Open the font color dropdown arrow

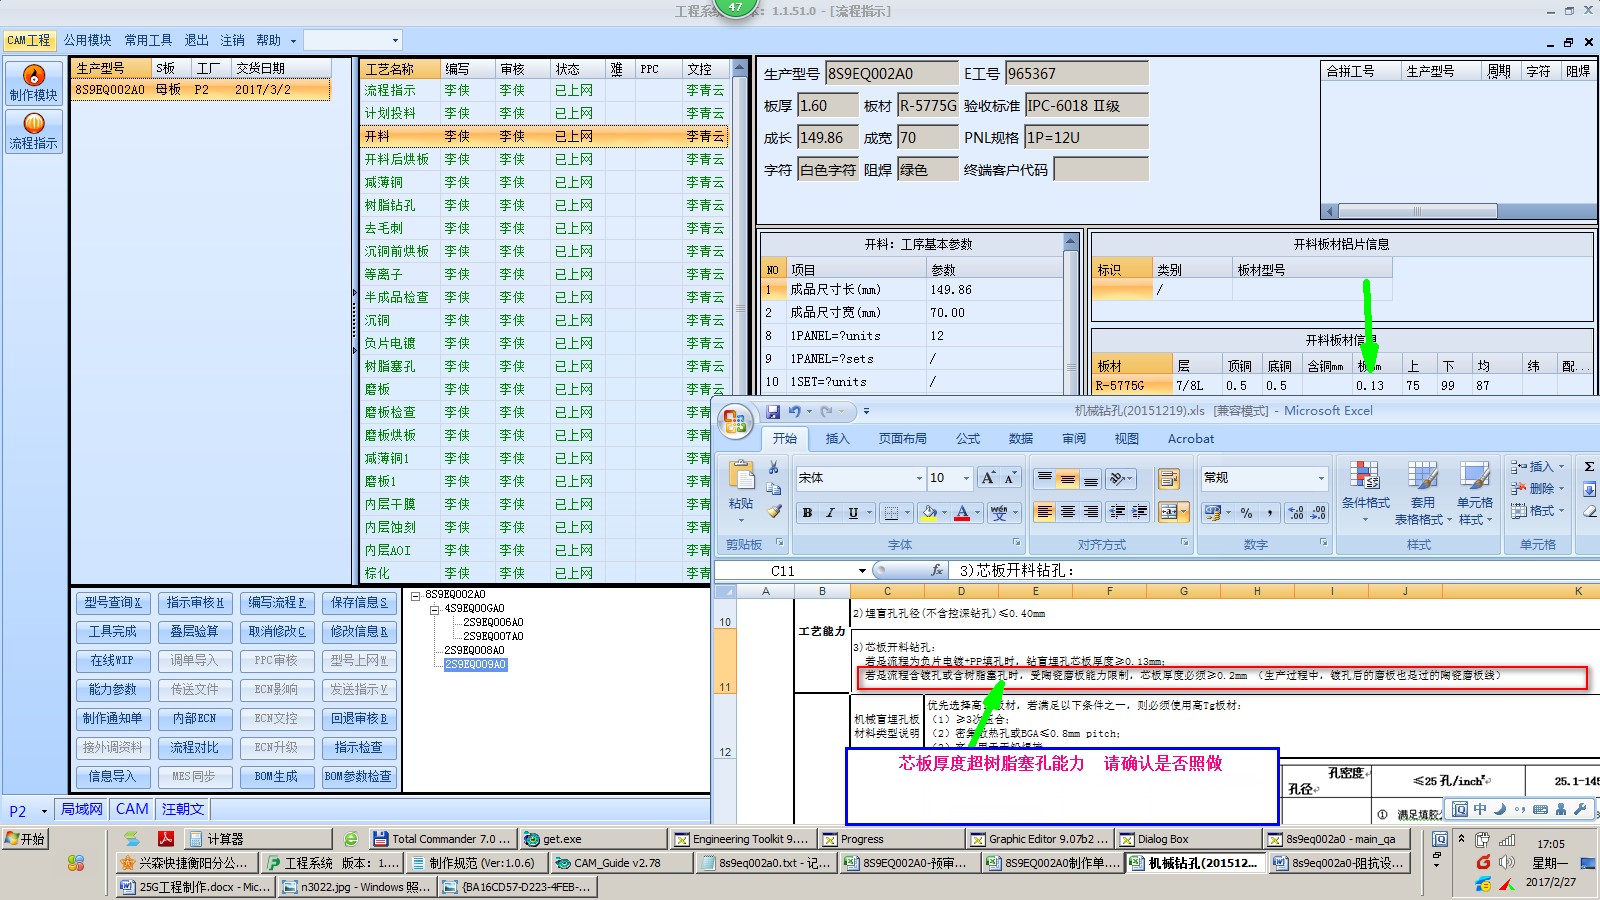[979, 512]
